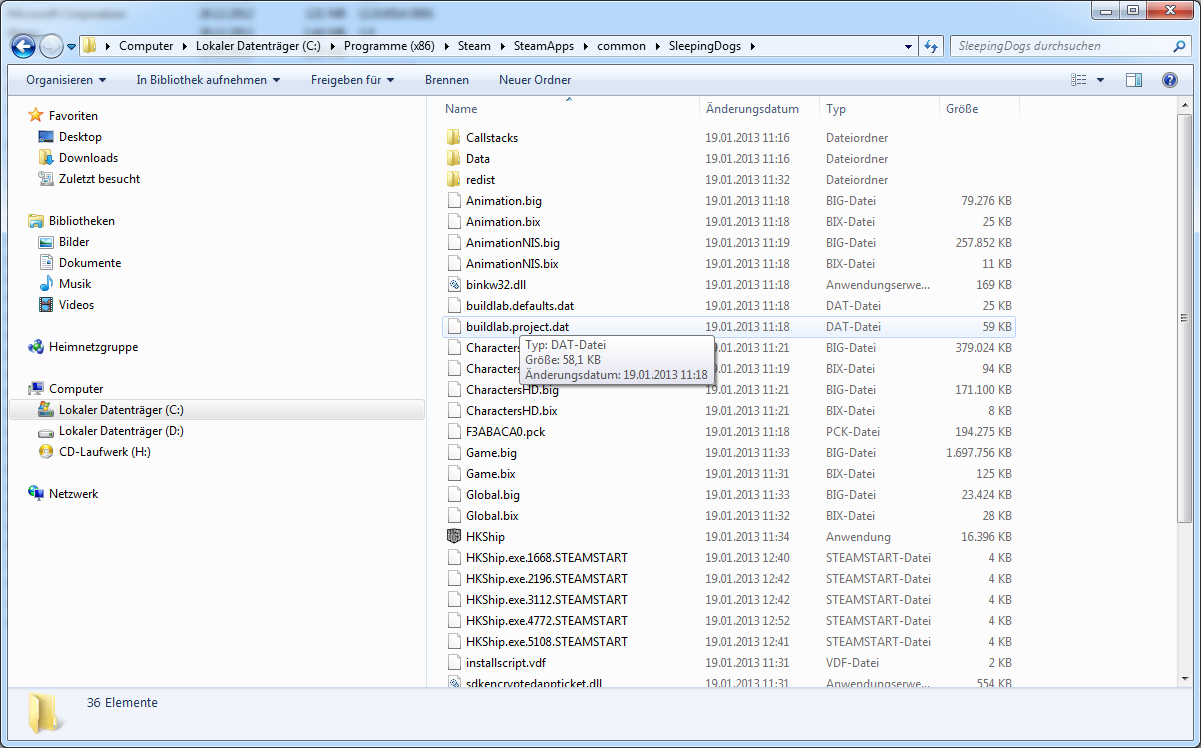Click the Forward navigation arrow button
Image resolution: width=1201 pixels, height=748 pixels.
point(51,46)
